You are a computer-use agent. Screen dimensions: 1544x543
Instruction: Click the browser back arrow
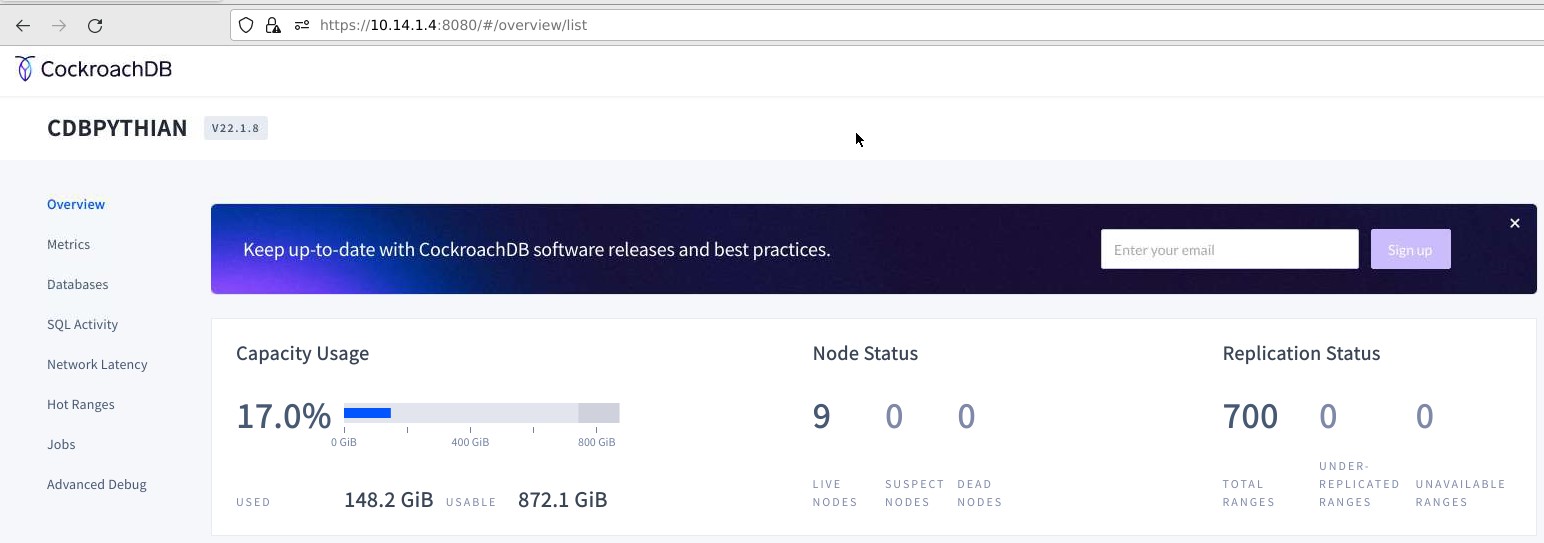[x=23, y=26]
